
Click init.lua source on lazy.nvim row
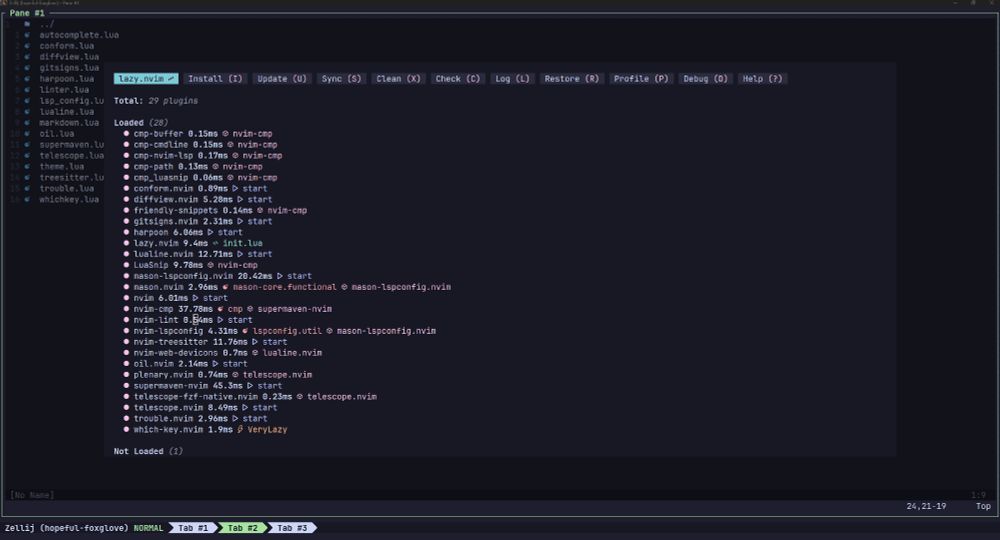[x=242, y=243]
